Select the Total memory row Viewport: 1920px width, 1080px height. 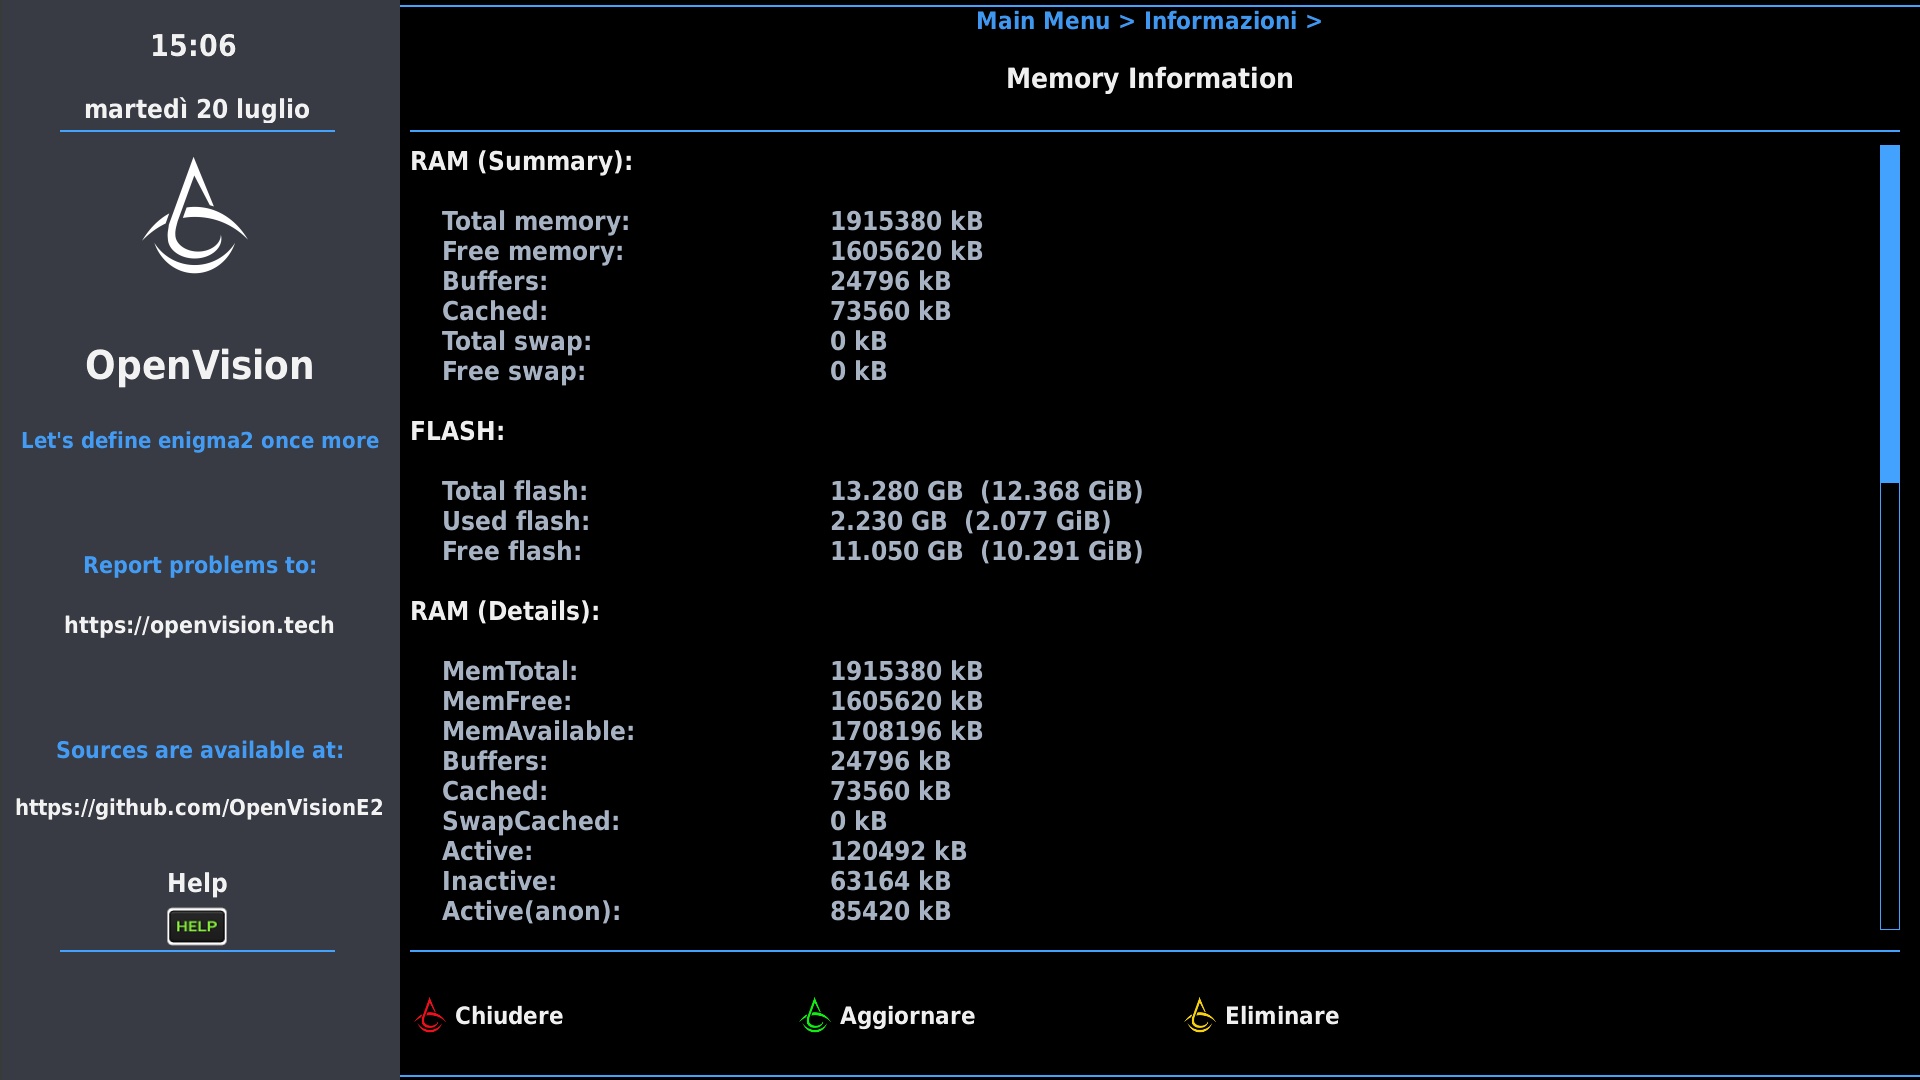(712, 221)
